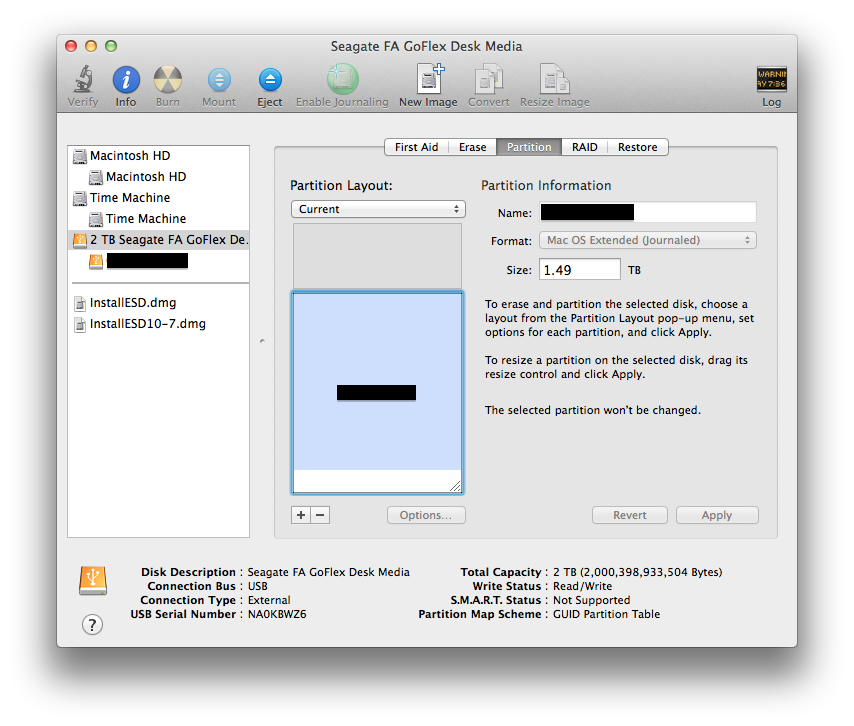Click Write Status Read/Write value
This screenshot has height=726, width=854.
click(x=582, y=587)
